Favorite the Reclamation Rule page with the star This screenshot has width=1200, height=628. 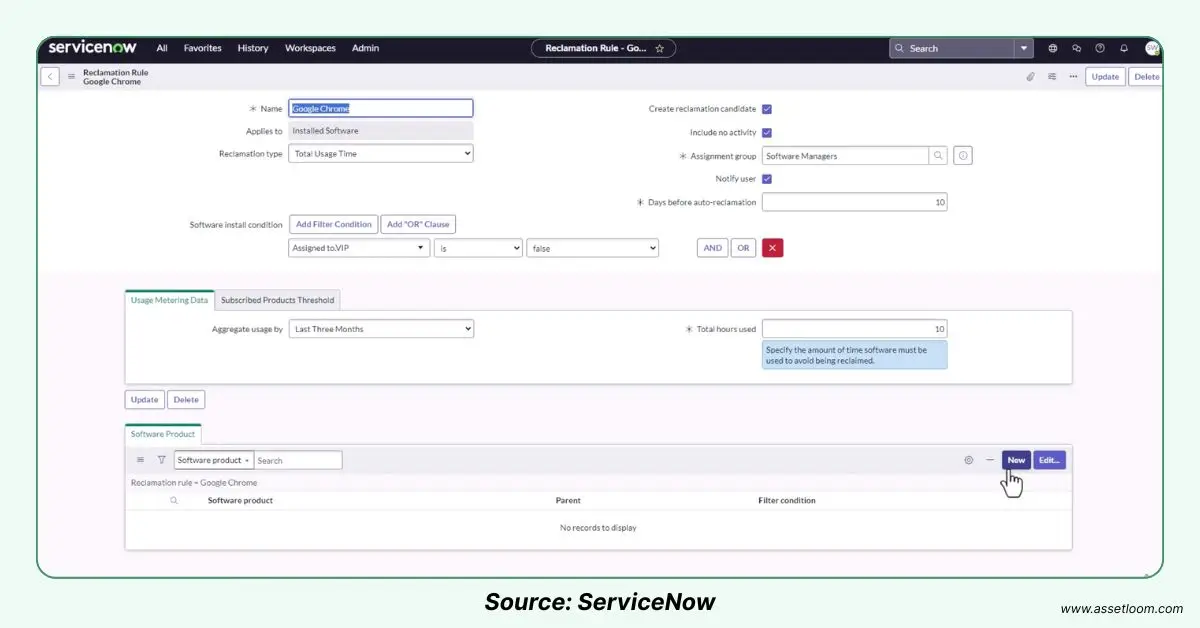pyautogui.click(x=659, y=48)
